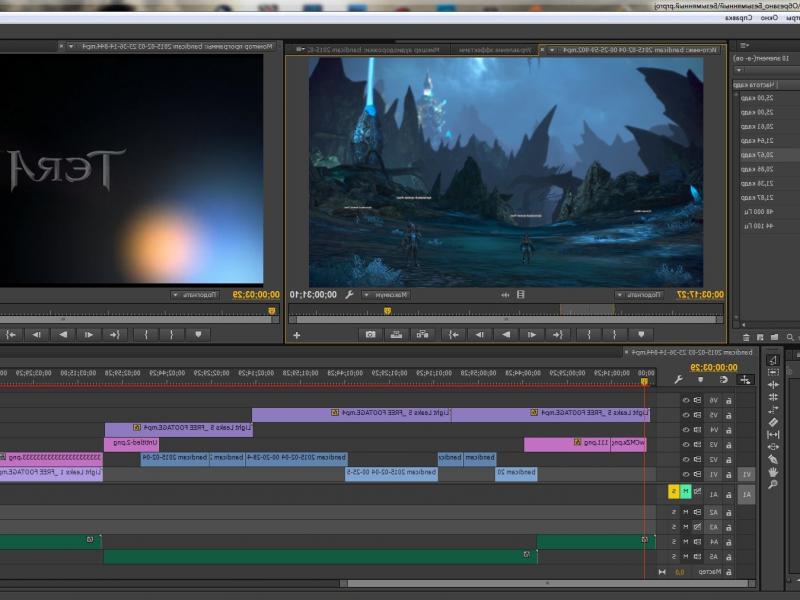Toggle the lock on track V4
The width and height of the screenshot is (800, 600).
pos(729,430)
